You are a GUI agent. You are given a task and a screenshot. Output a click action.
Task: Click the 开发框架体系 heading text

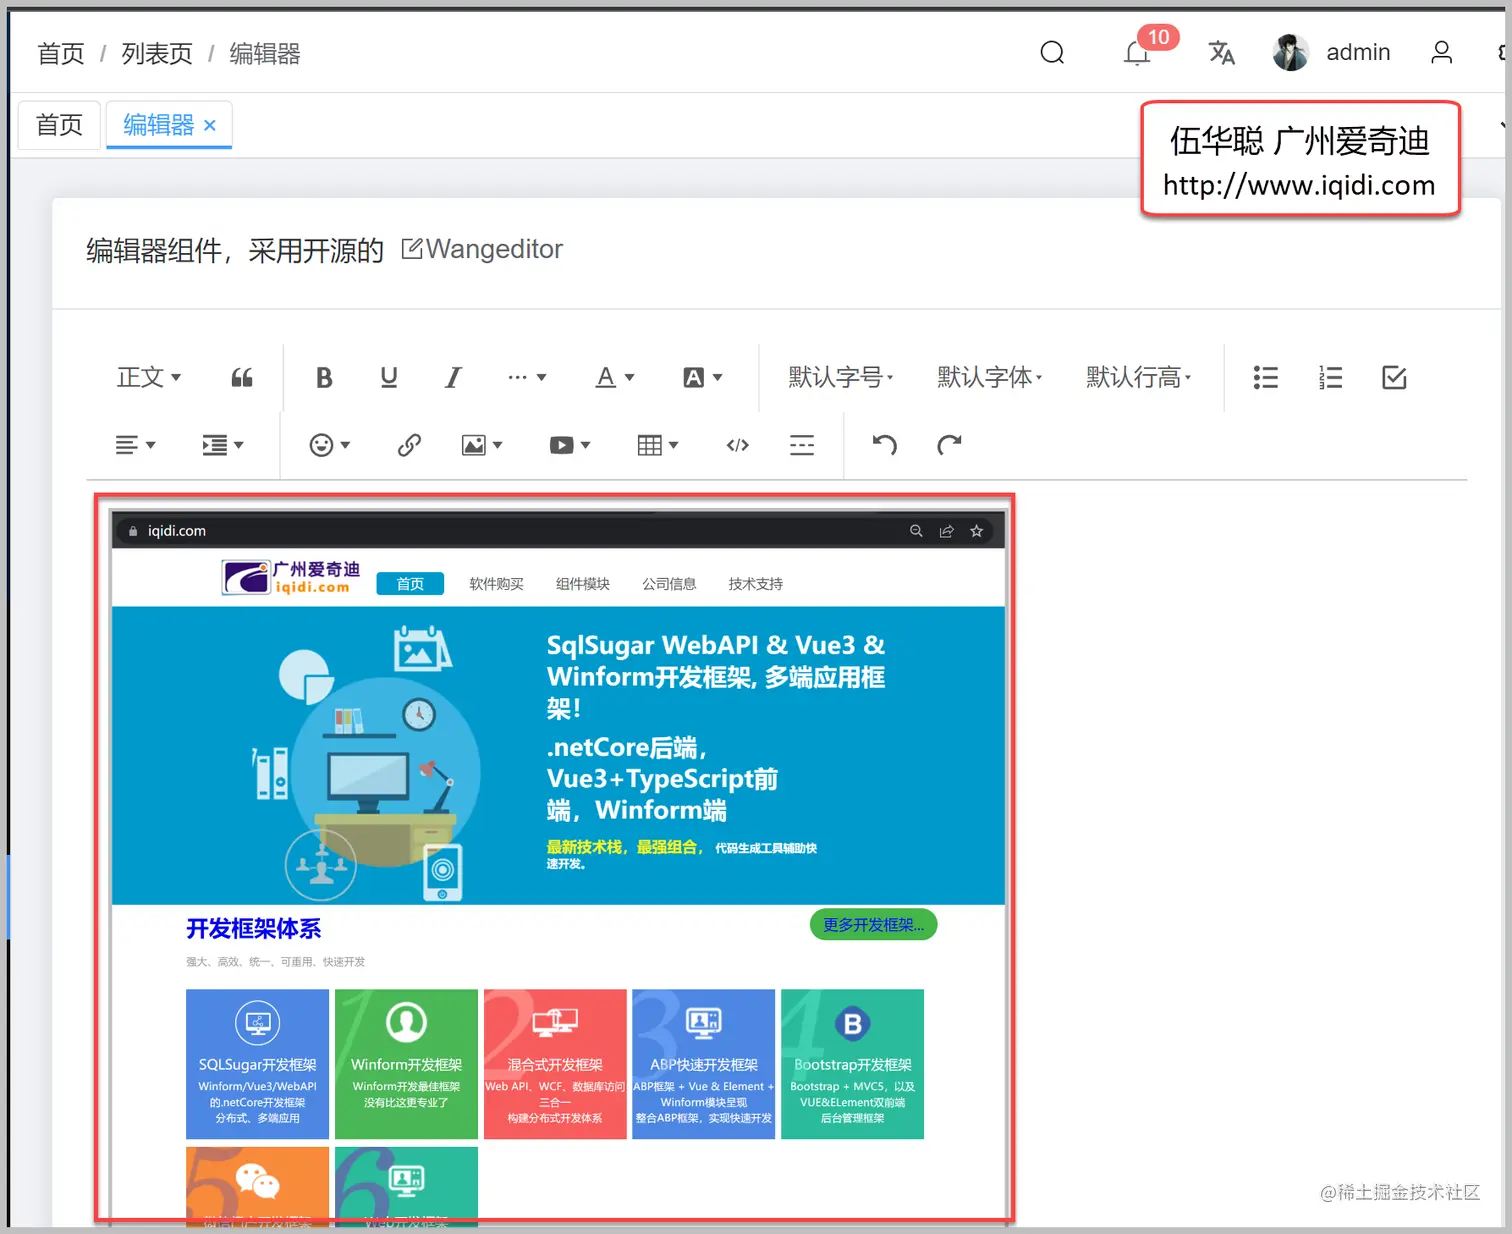(254, 929)
